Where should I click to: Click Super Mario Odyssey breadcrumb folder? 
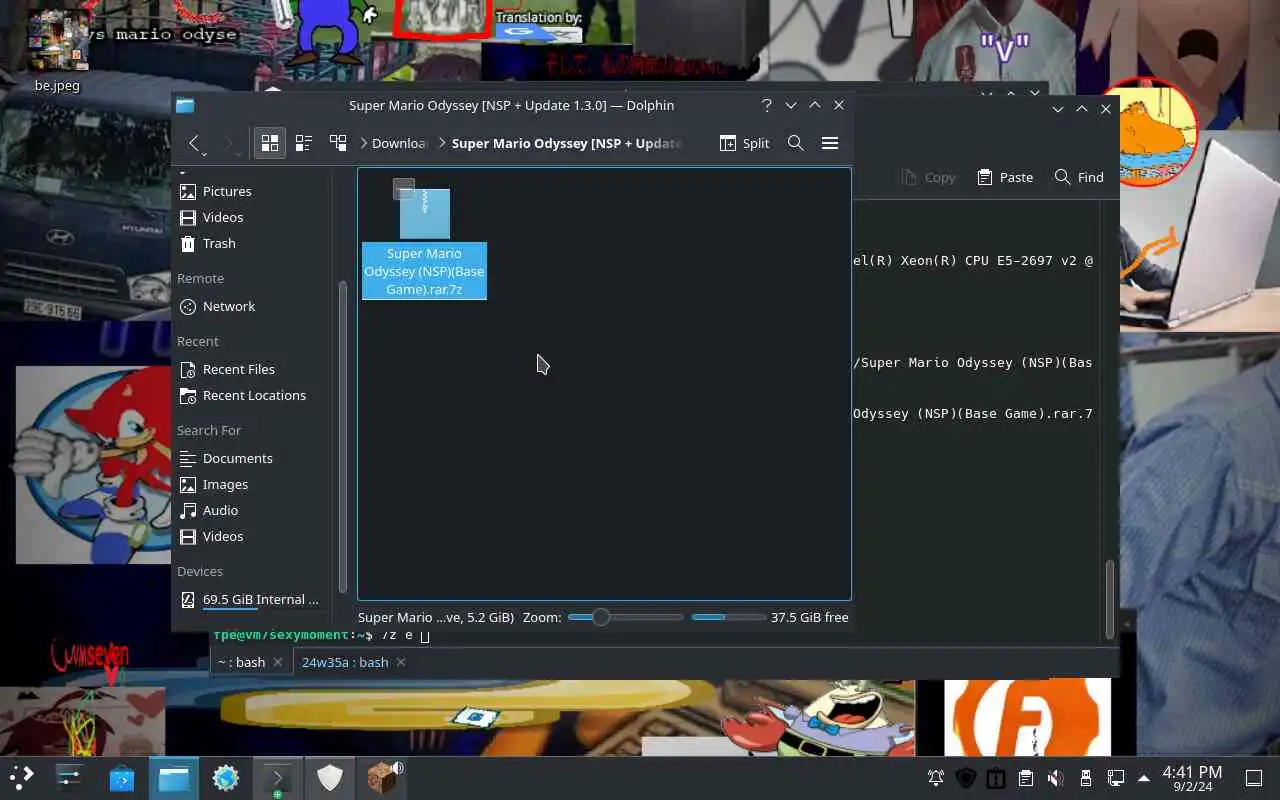[567, 143]
